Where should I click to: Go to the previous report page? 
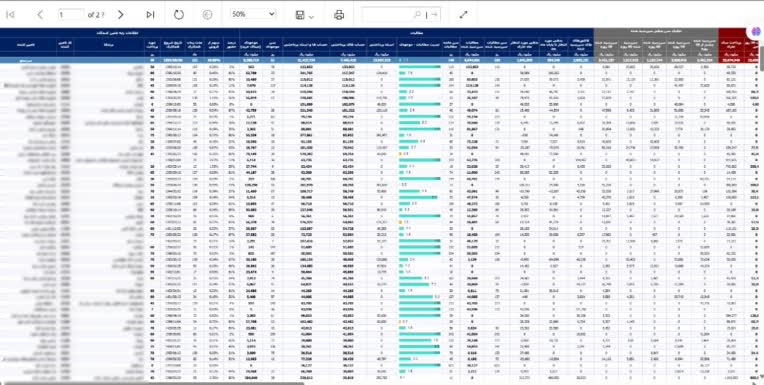point(40,15)
